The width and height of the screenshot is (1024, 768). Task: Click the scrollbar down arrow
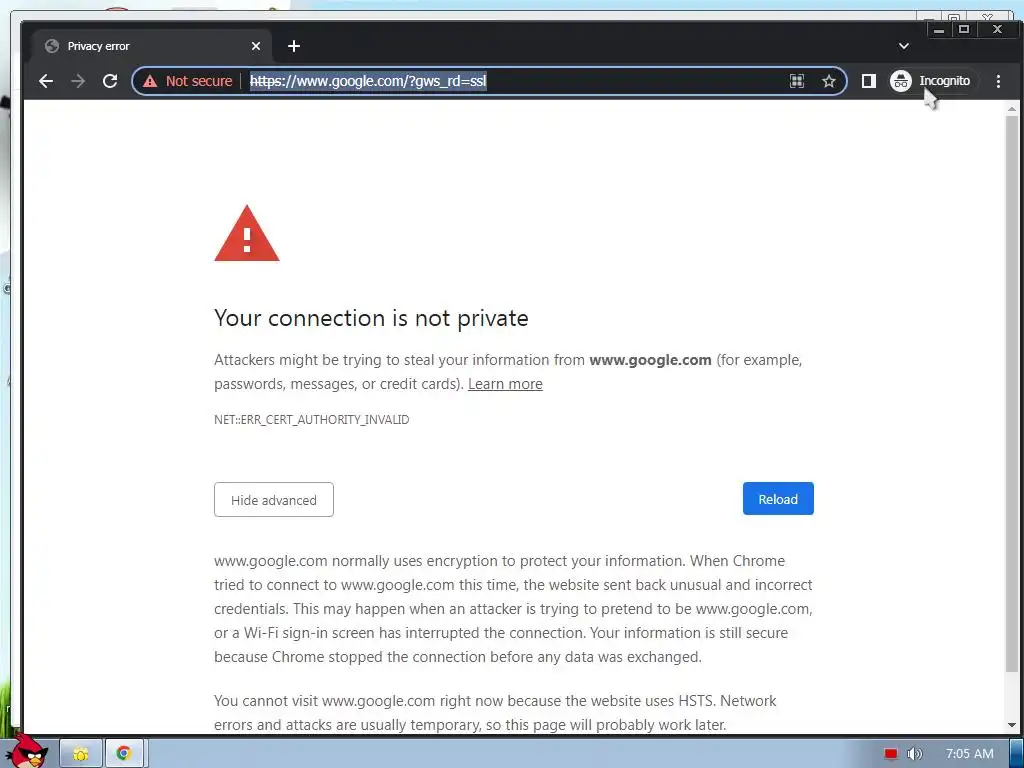point(1012,725)
